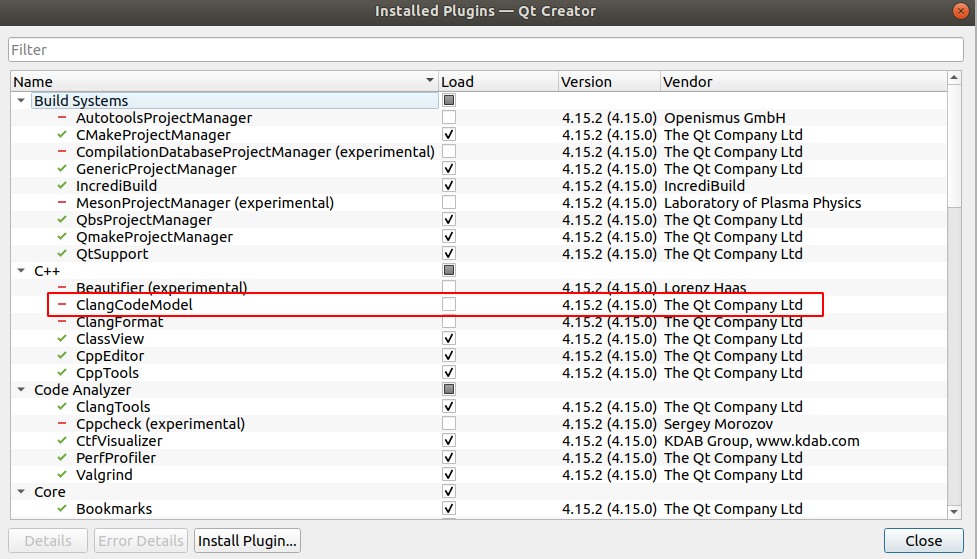
Task: Select the PerfProfiler plugin row
Action: click(479, 457)
